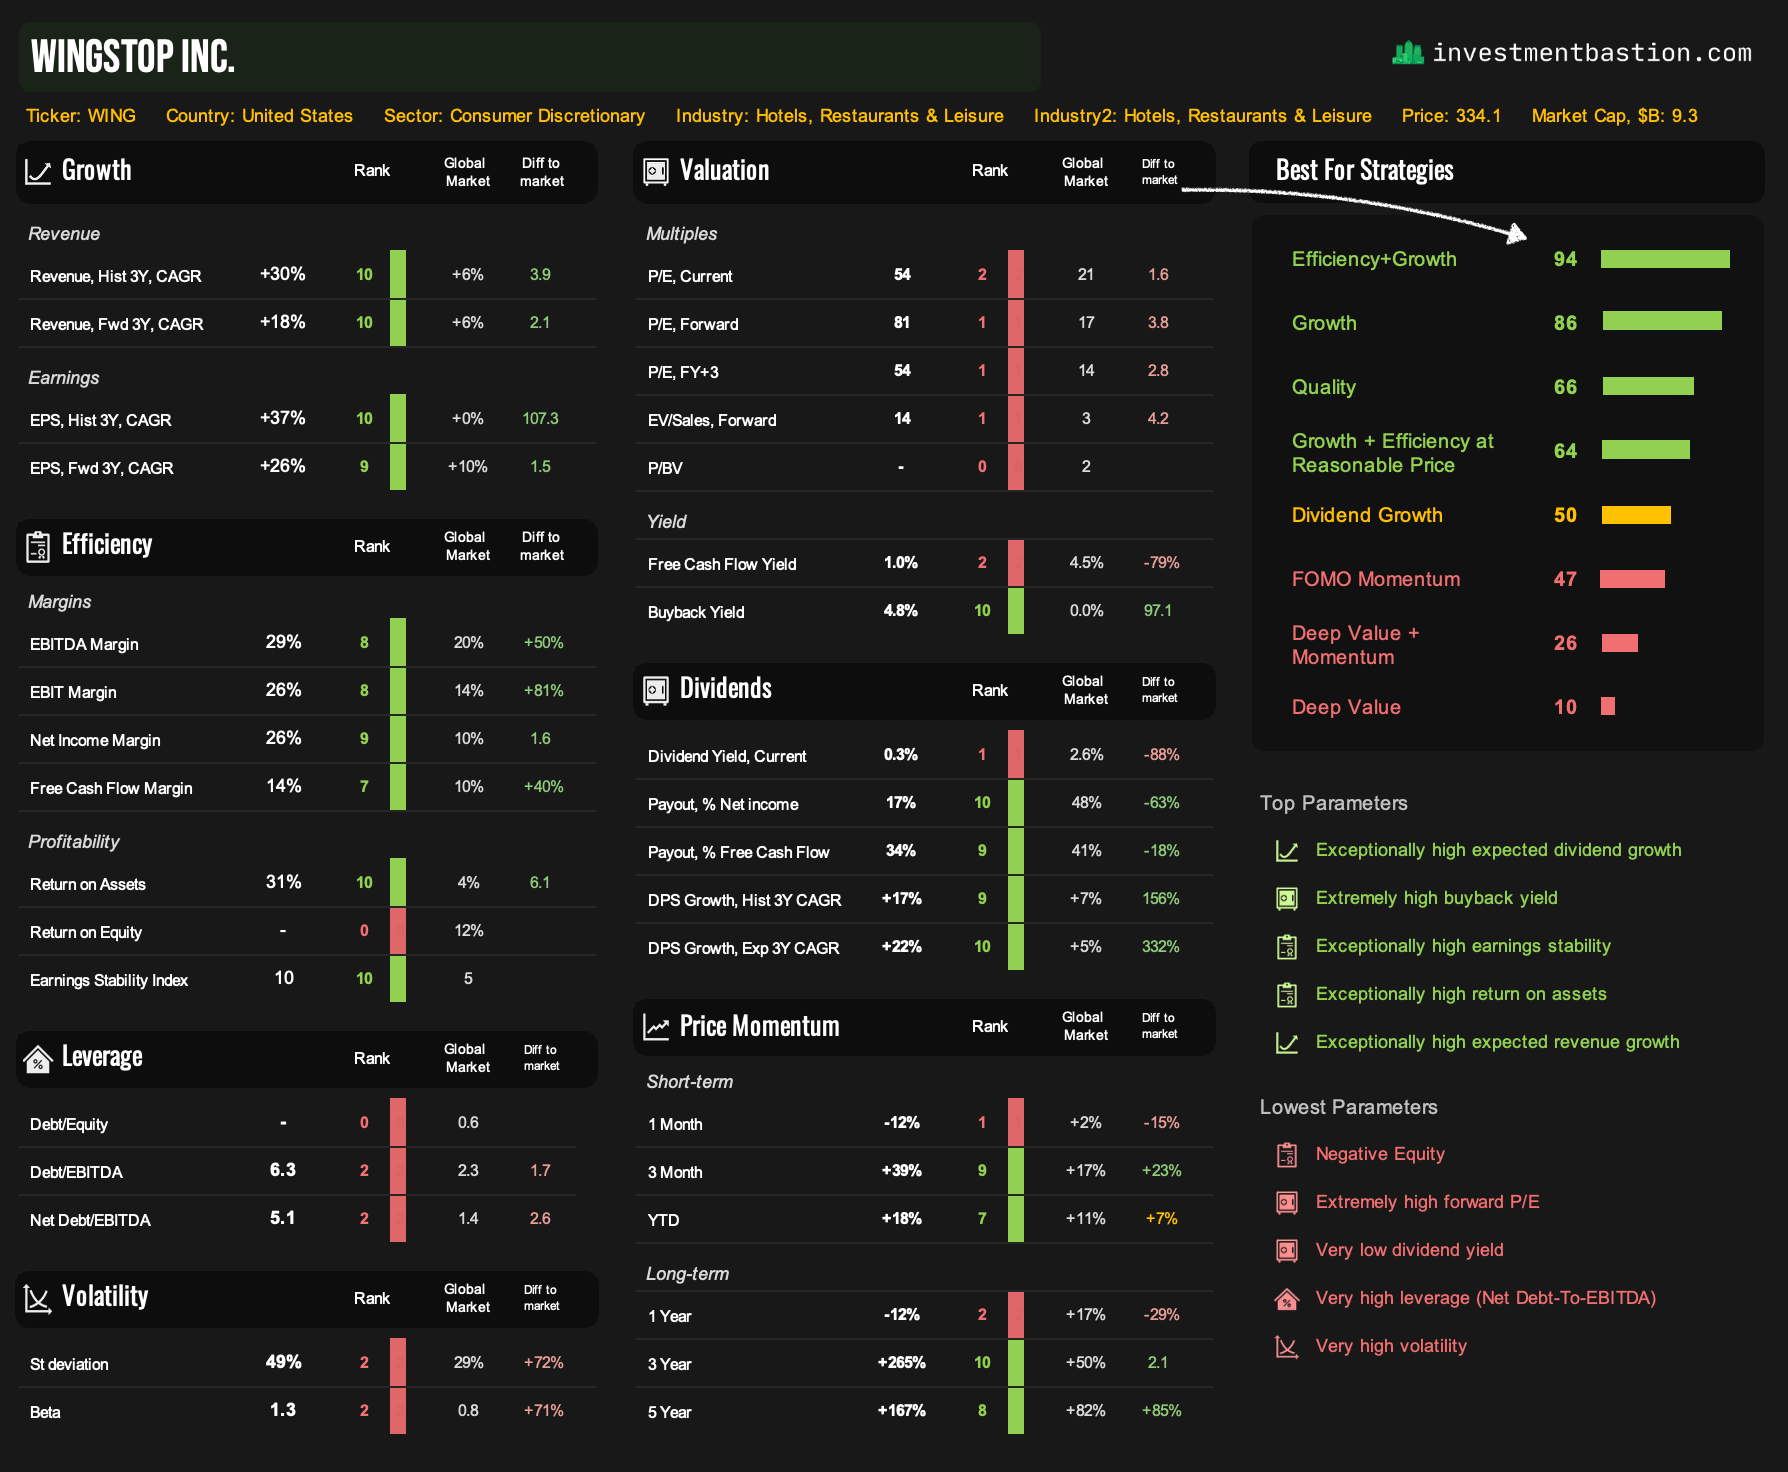Screen dimensions: 1788x1472
Task: Click the St deviation row label
Action: 69,1364
